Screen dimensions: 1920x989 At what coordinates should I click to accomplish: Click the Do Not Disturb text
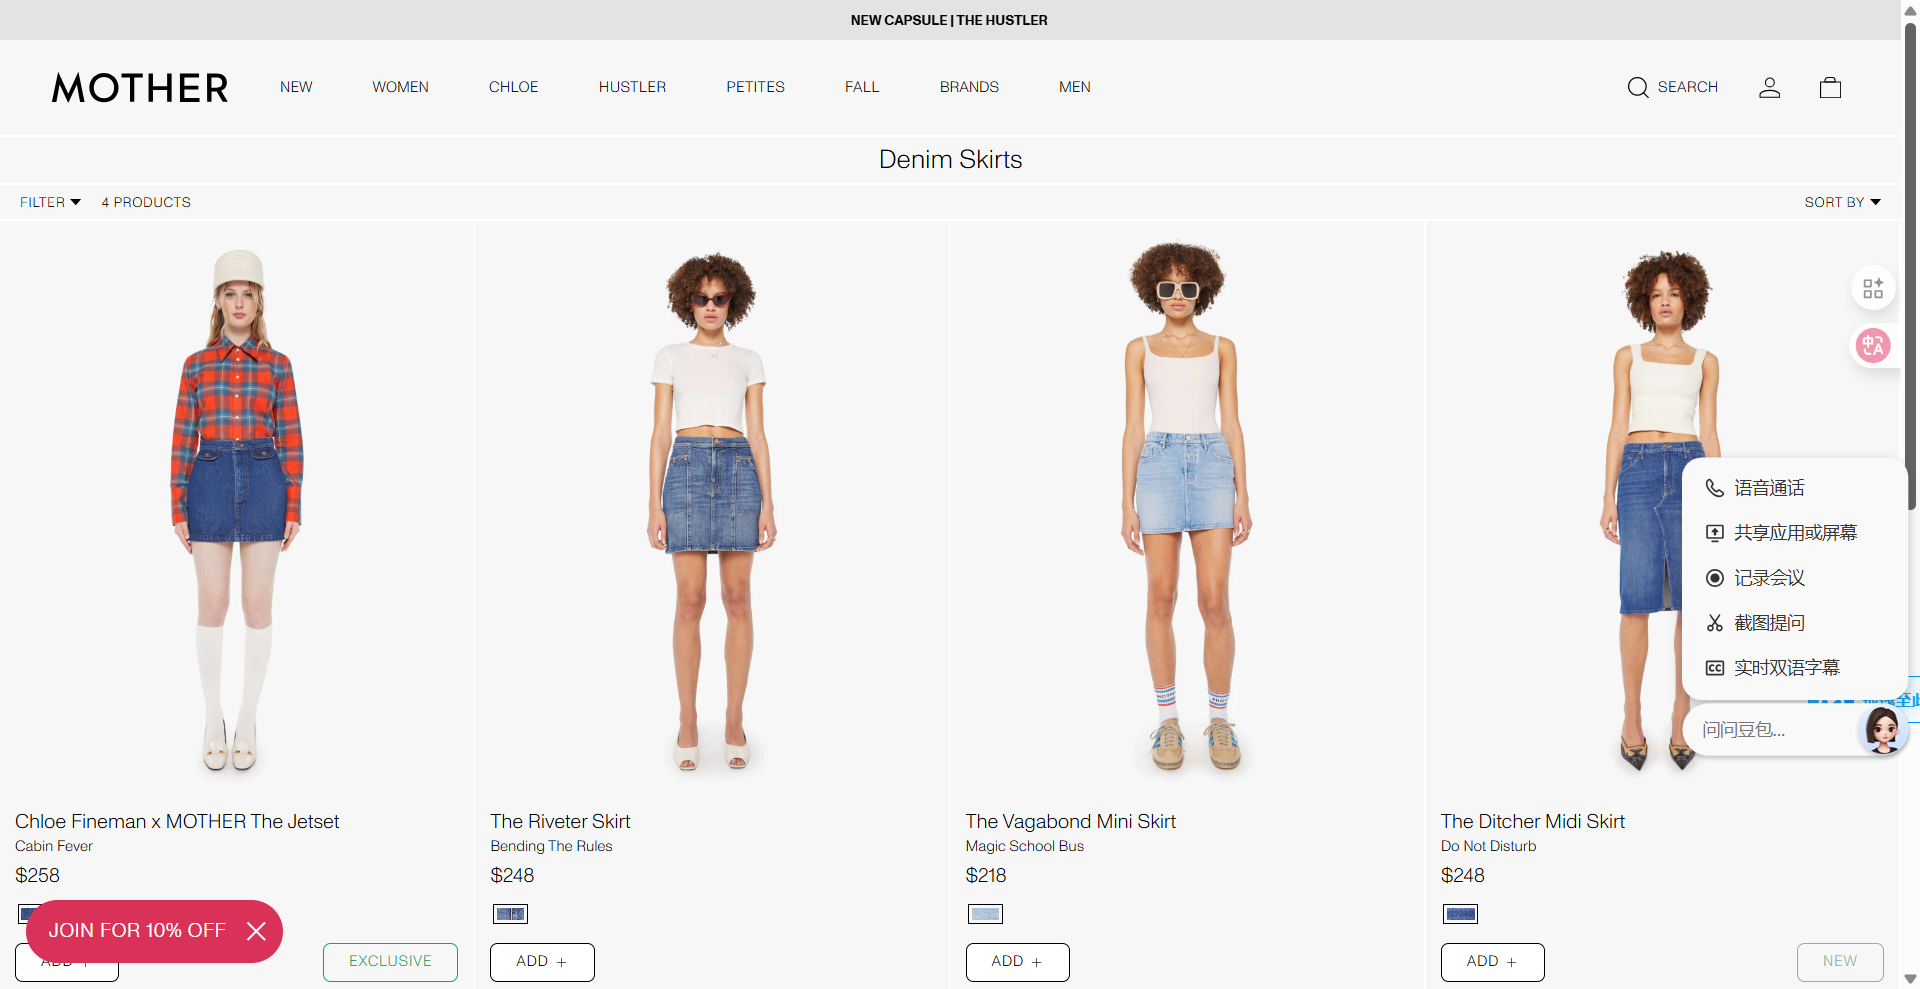(x=1488, y=846)
